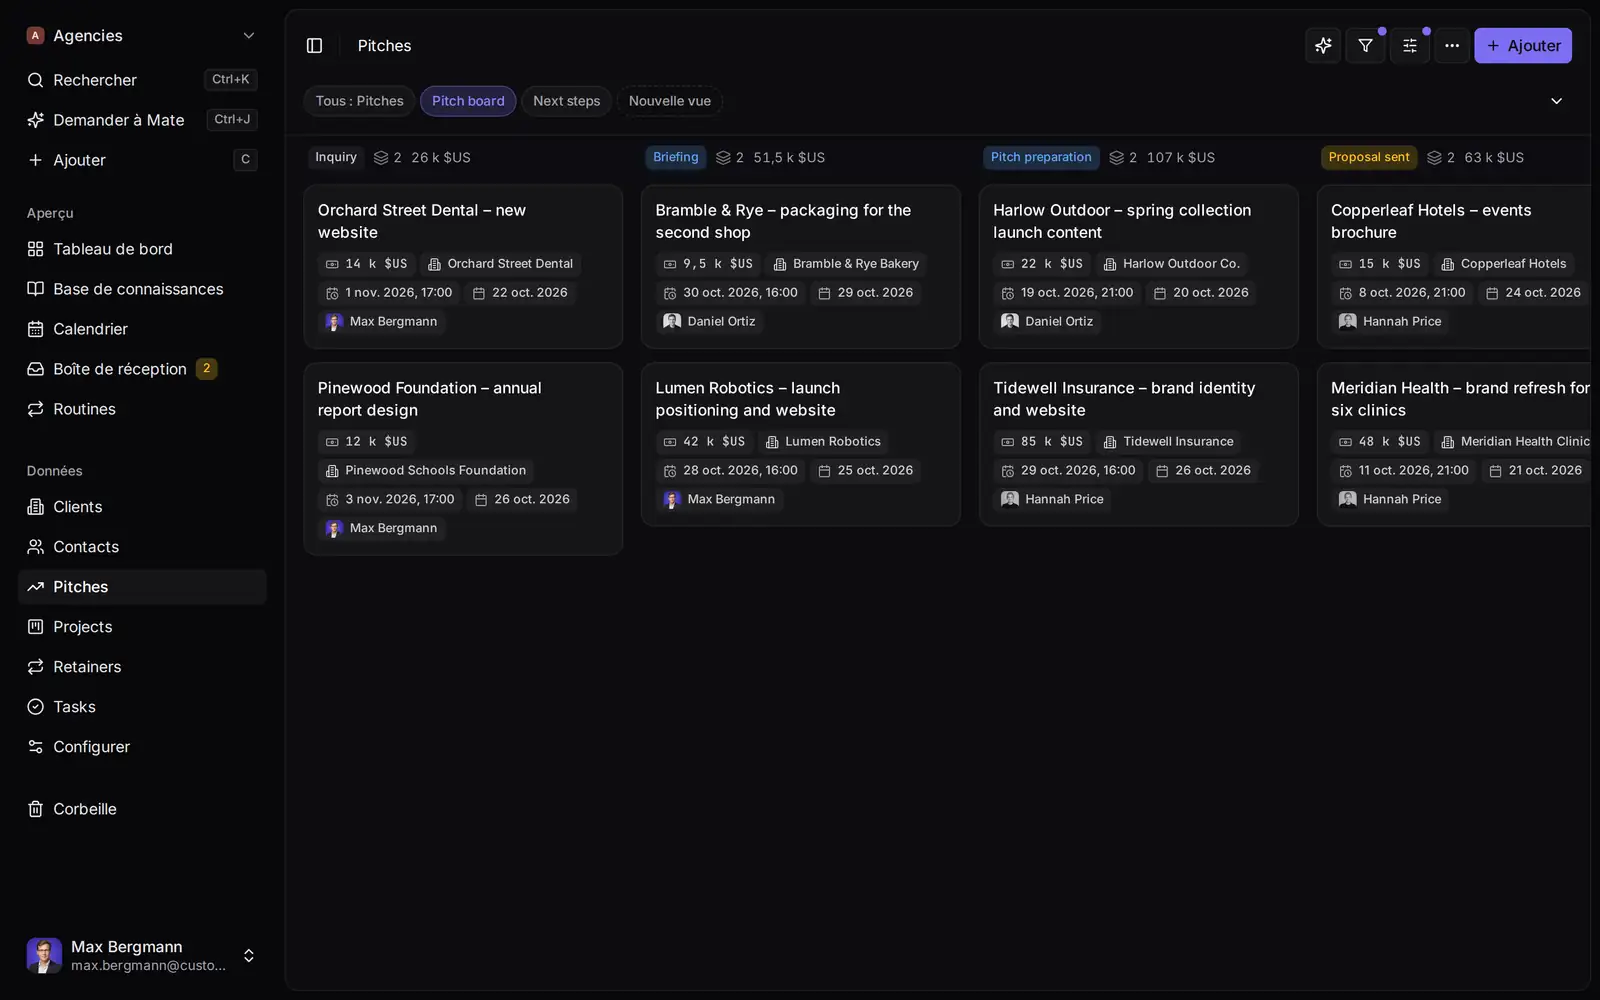
Task: Open Tableau de bord dashboard
Action: pyautogui.click(x=142, y=249)
